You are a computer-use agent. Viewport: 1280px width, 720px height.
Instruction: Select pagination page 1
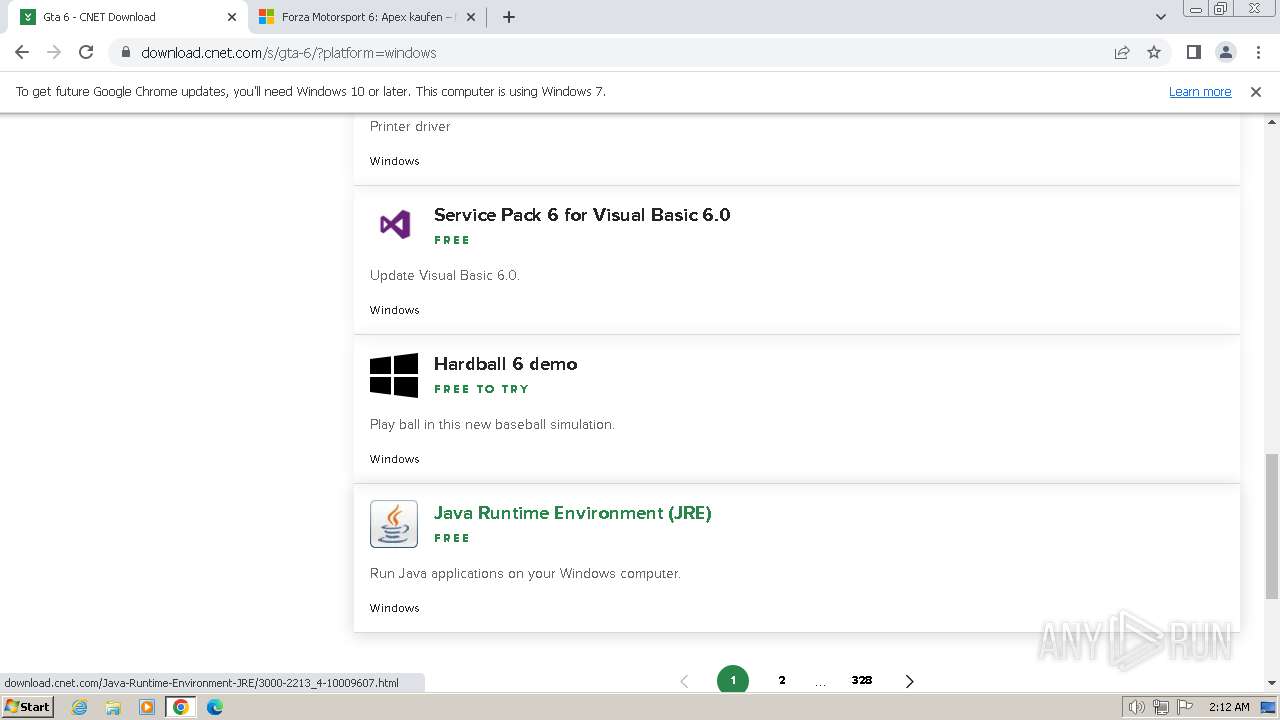(733, 680)
